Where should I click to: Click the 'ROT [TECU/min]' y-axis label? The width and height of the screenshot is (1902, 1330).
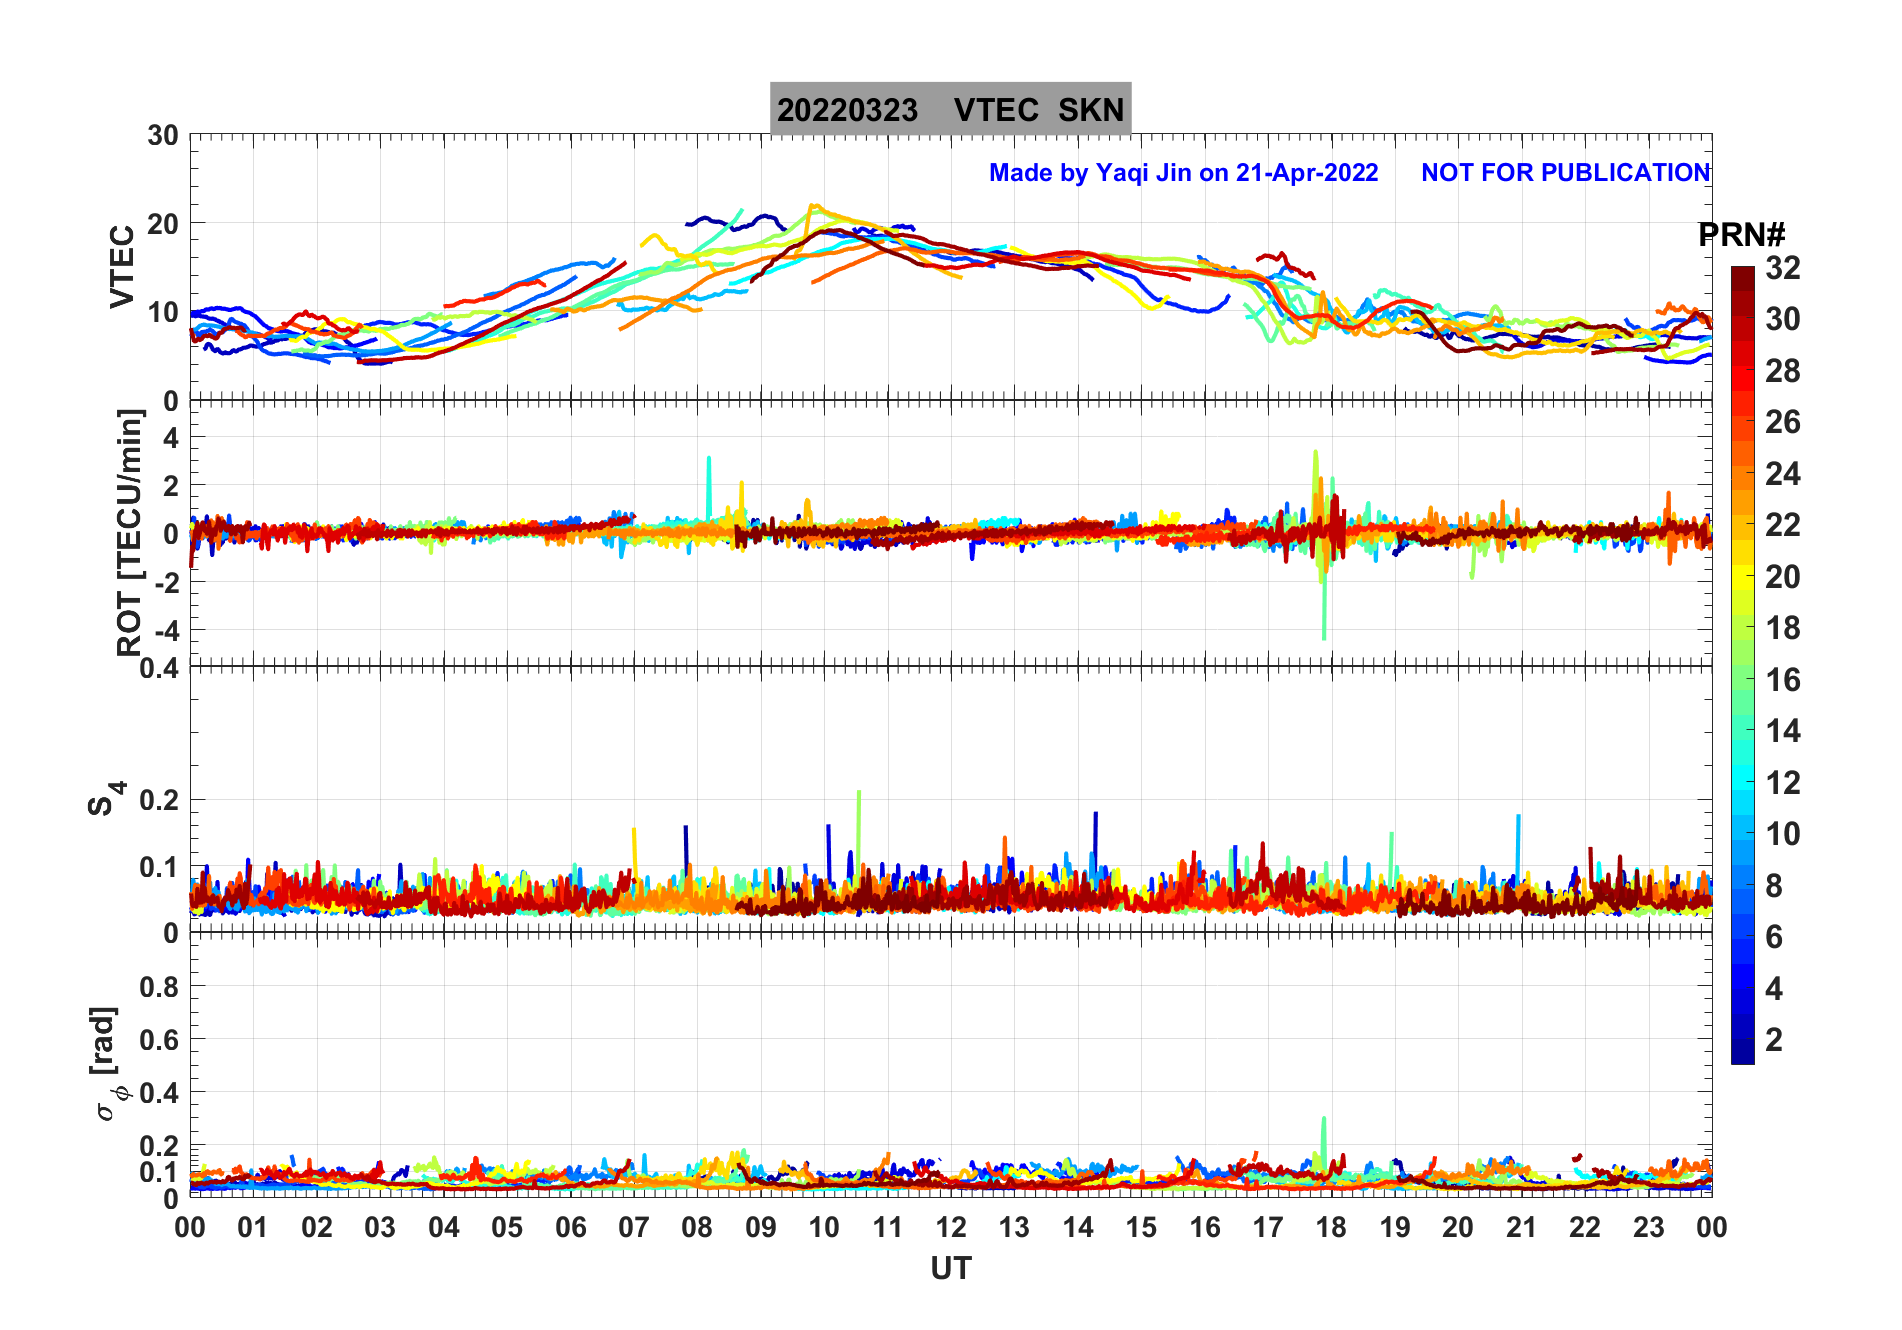coord(130,532)
